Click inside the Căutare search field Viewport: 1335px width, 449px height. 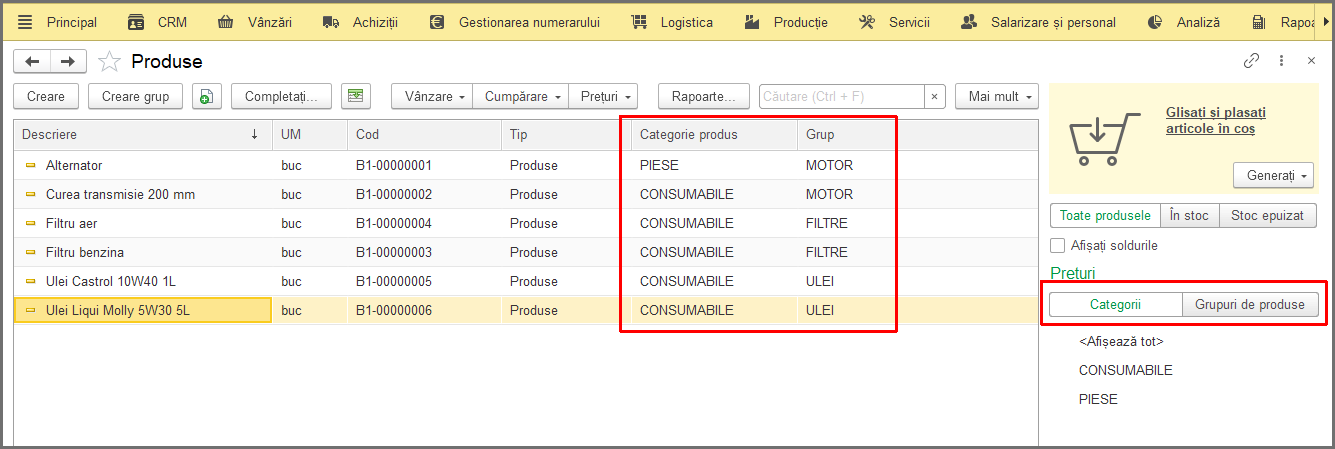click(841, 97)
